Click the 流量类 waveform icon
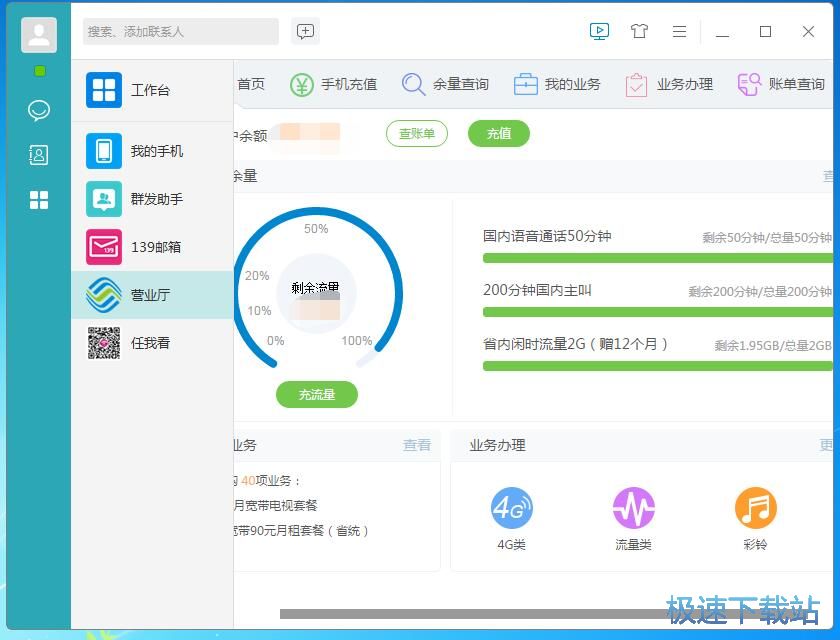 pyautogui.click(x=633, y=508)
